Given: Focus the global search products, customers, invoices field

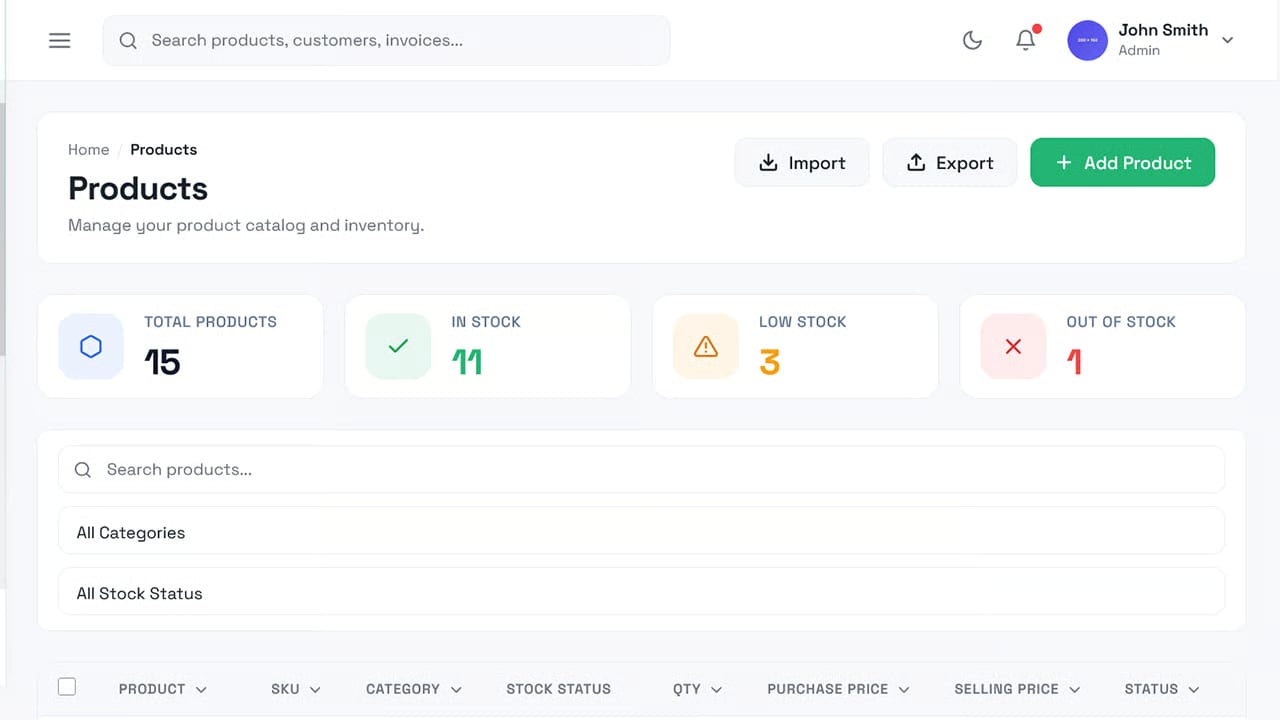Looking at the screenshot, I should pyautogui.click(x=386, y=41).
